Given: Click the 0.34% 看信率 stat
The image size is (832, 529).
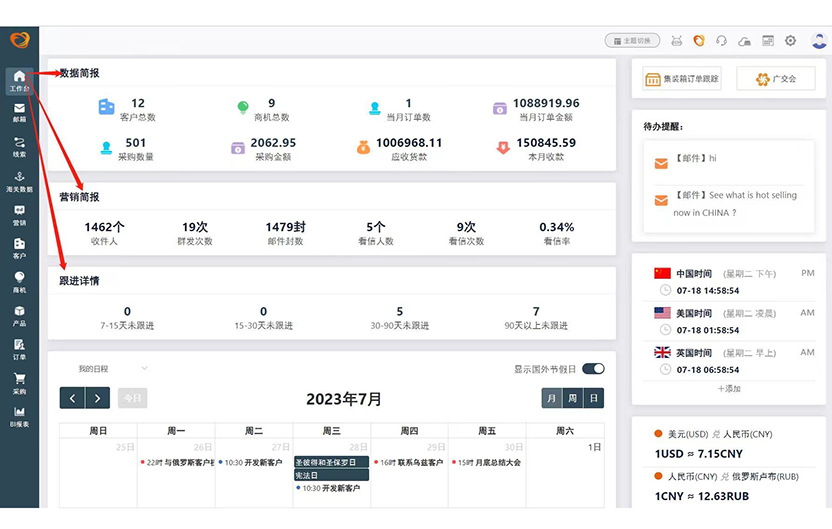Looking at the screenshot, I should click(x=557, y=233).
